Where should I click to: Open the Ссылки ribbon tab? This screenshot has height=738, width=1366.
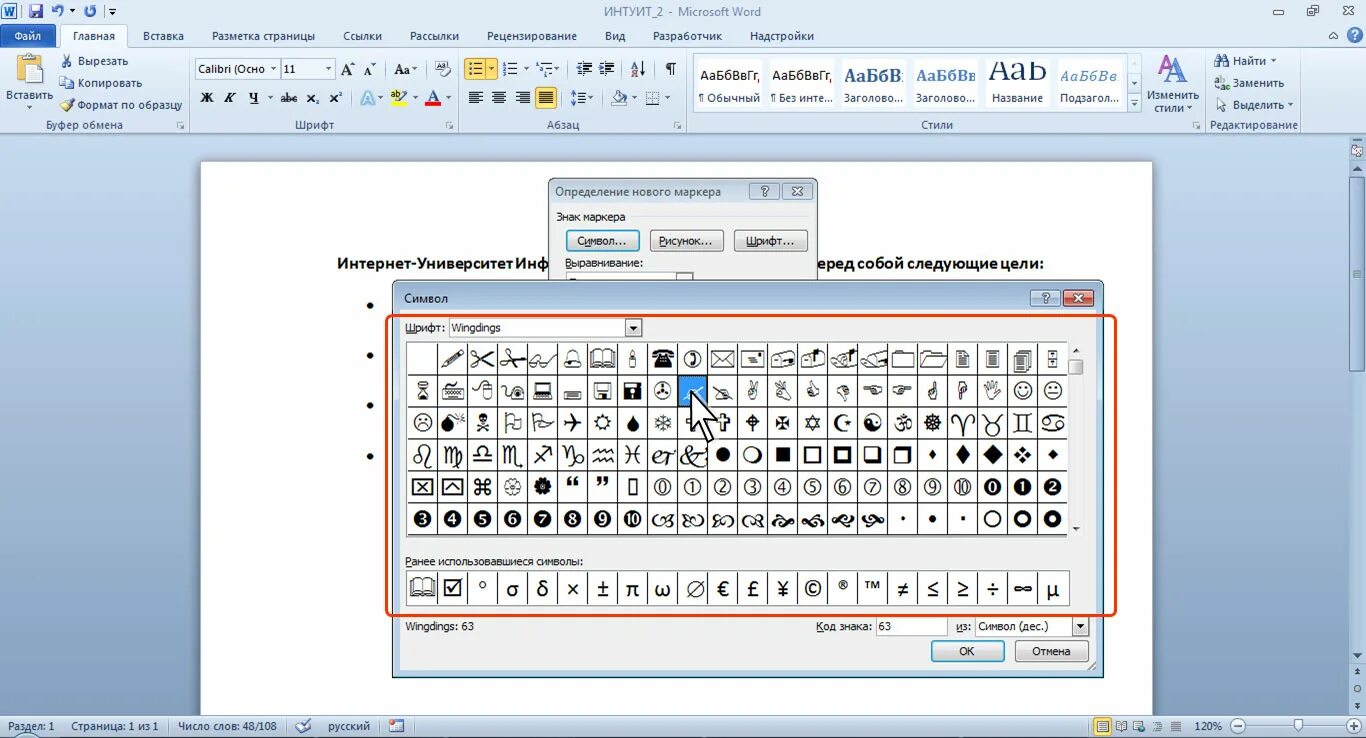pos(362,36)
